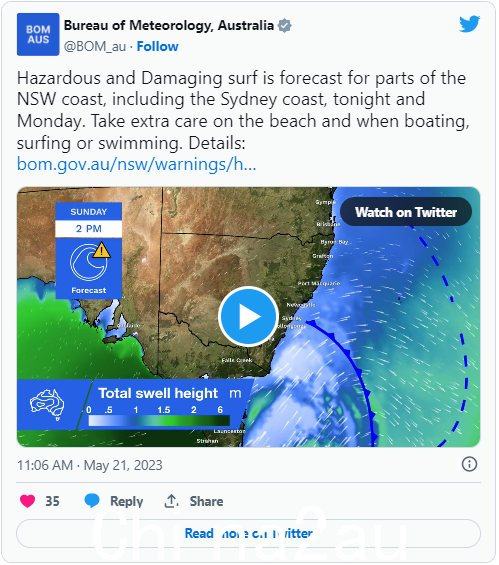Open the bom.gov.au/nsw/warnings link
This screenshot has height=565, width=499.
point(137,165)
